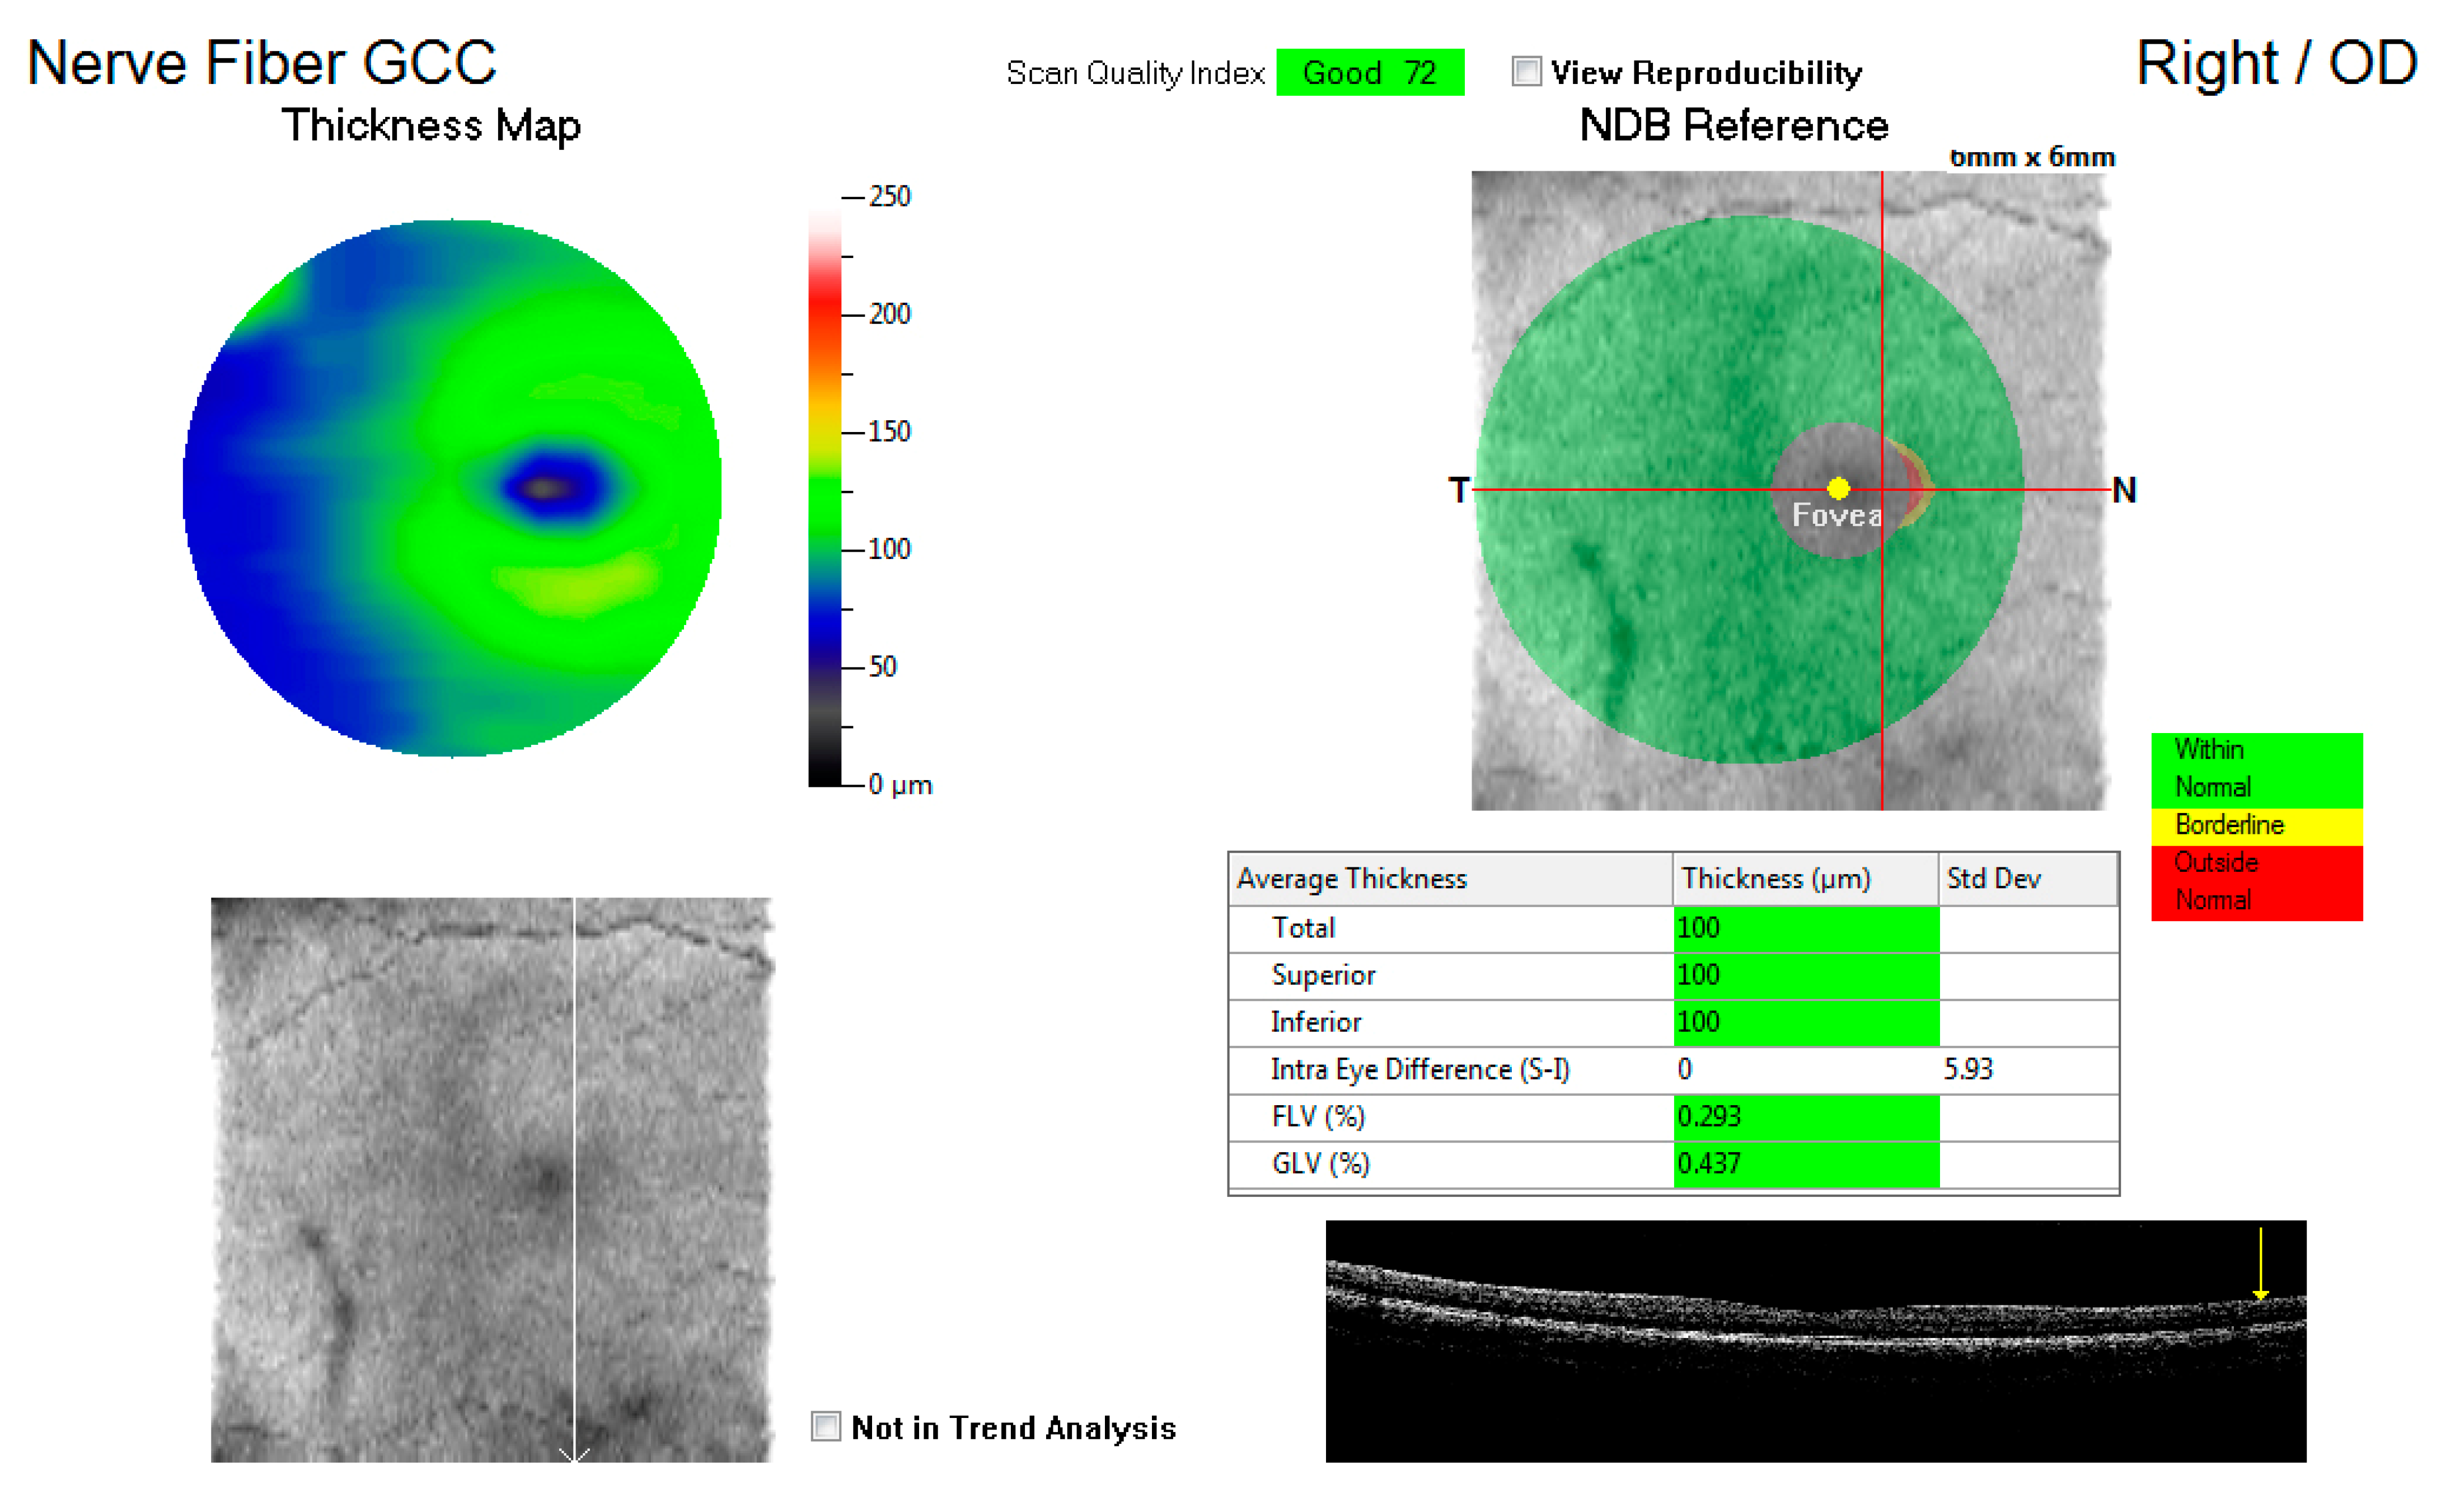
Task: Enable the View Reproducibility checkbox
Action: pos(1526,72)
